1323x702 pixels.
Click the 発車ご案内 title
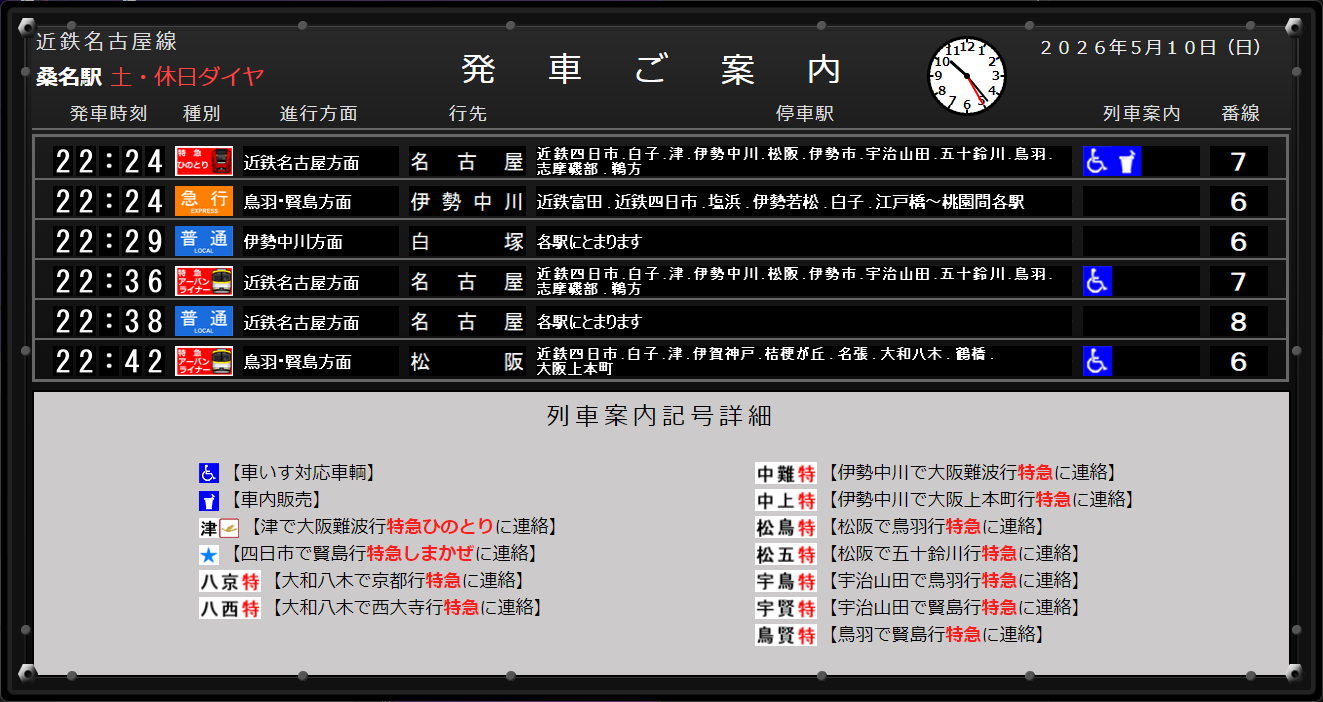(652, 69)
